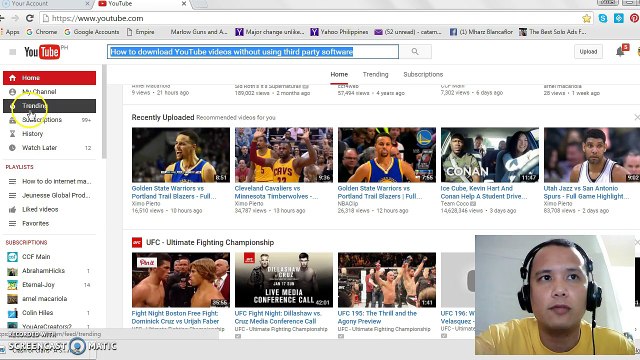Click the bookmark star in address bar
Viewport: 640px width, 360px height.
(587, 18)
